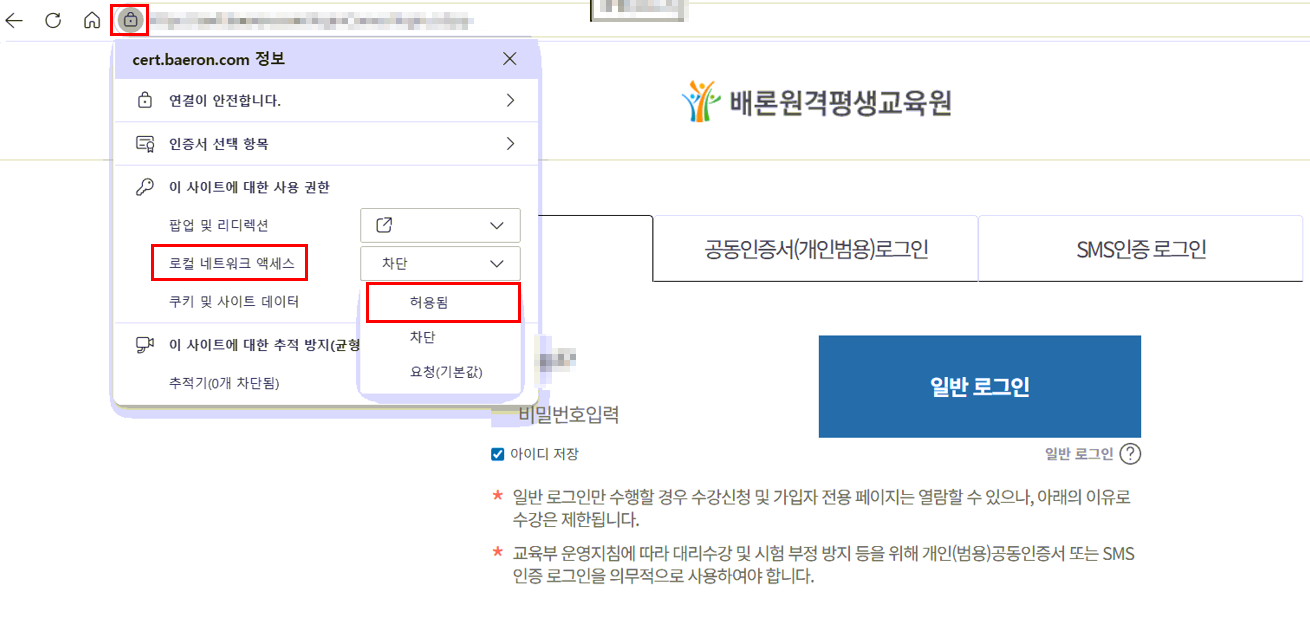The image size is (1310, 623).
Task: Switch to 공동인증서(개인범용)로그인 tab
Action: pos(815,249)
